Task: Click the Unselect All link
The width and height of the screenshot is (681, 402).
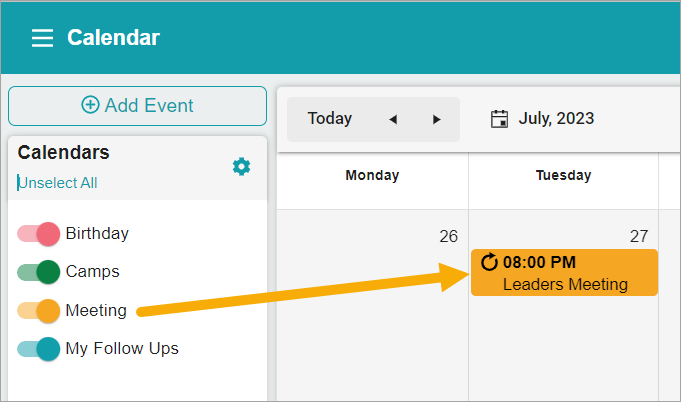Action: [x=57, y=183]
